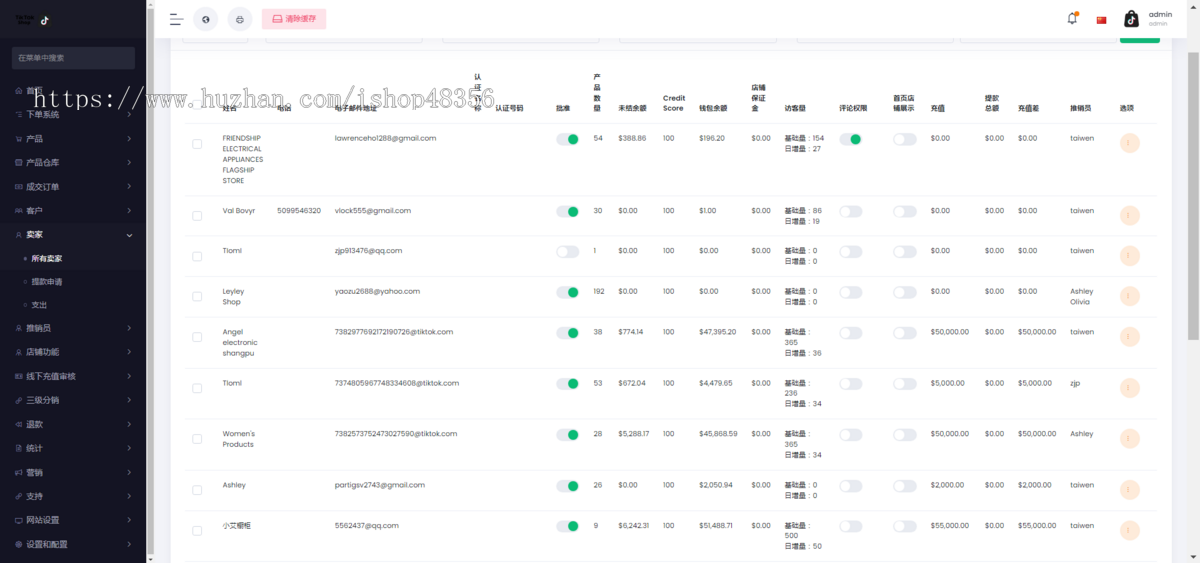Expand 成交订单 using its chevron
The height and width of the screenshot is (563, 1200).
coord(129,187)
